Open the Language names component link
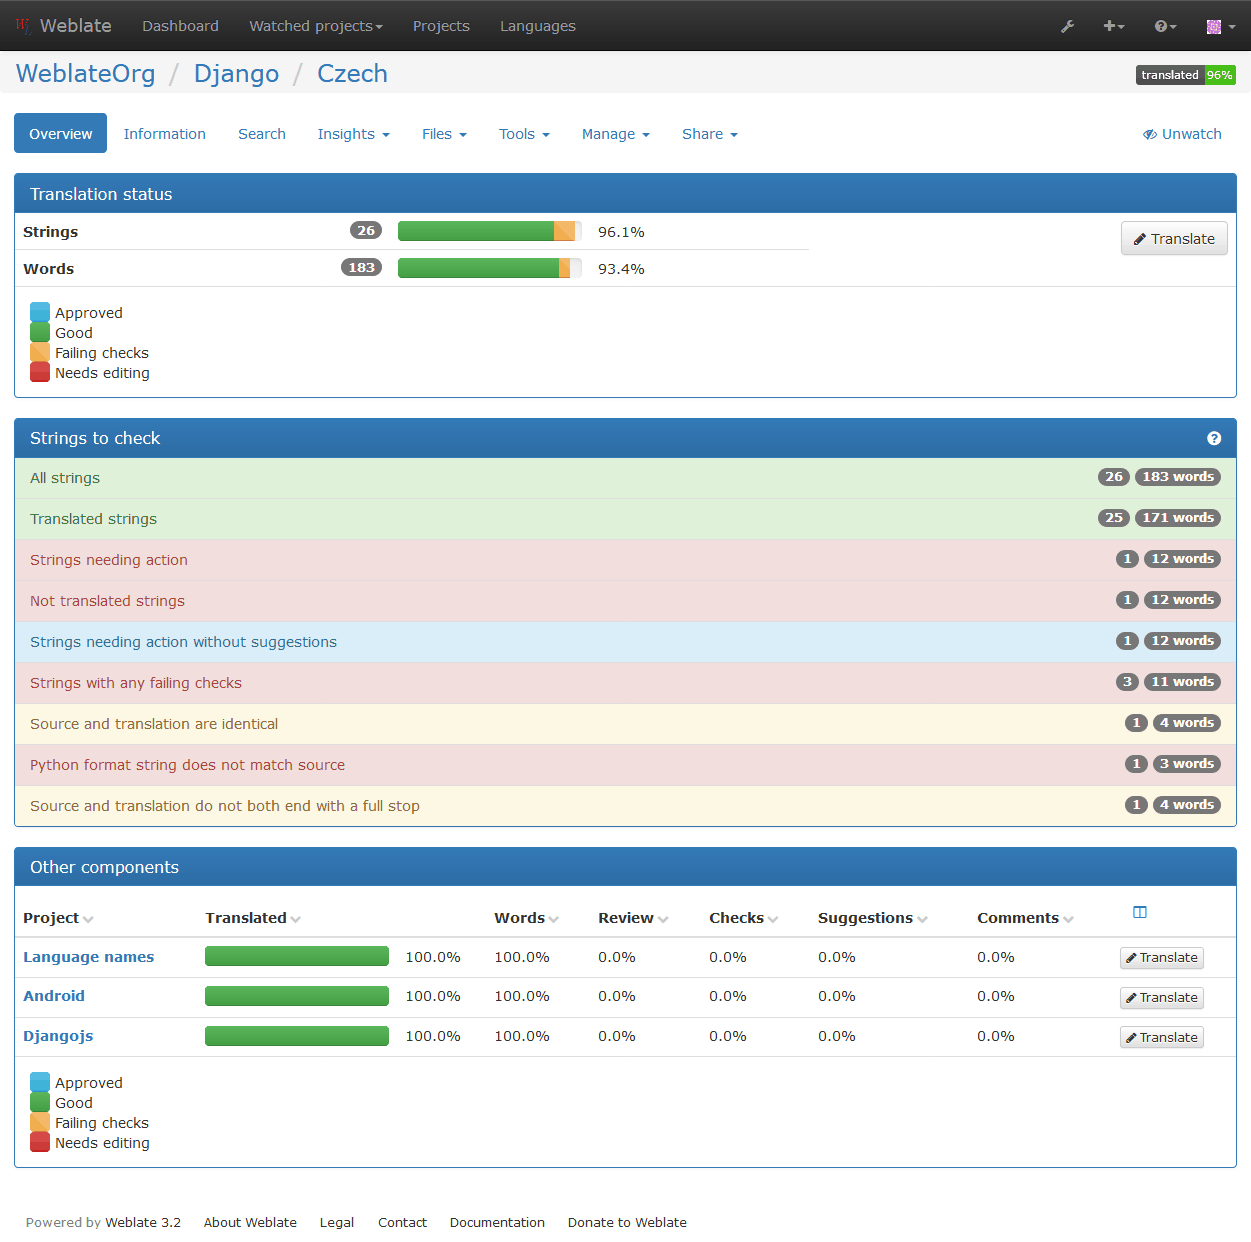 [x=89, y=957]
